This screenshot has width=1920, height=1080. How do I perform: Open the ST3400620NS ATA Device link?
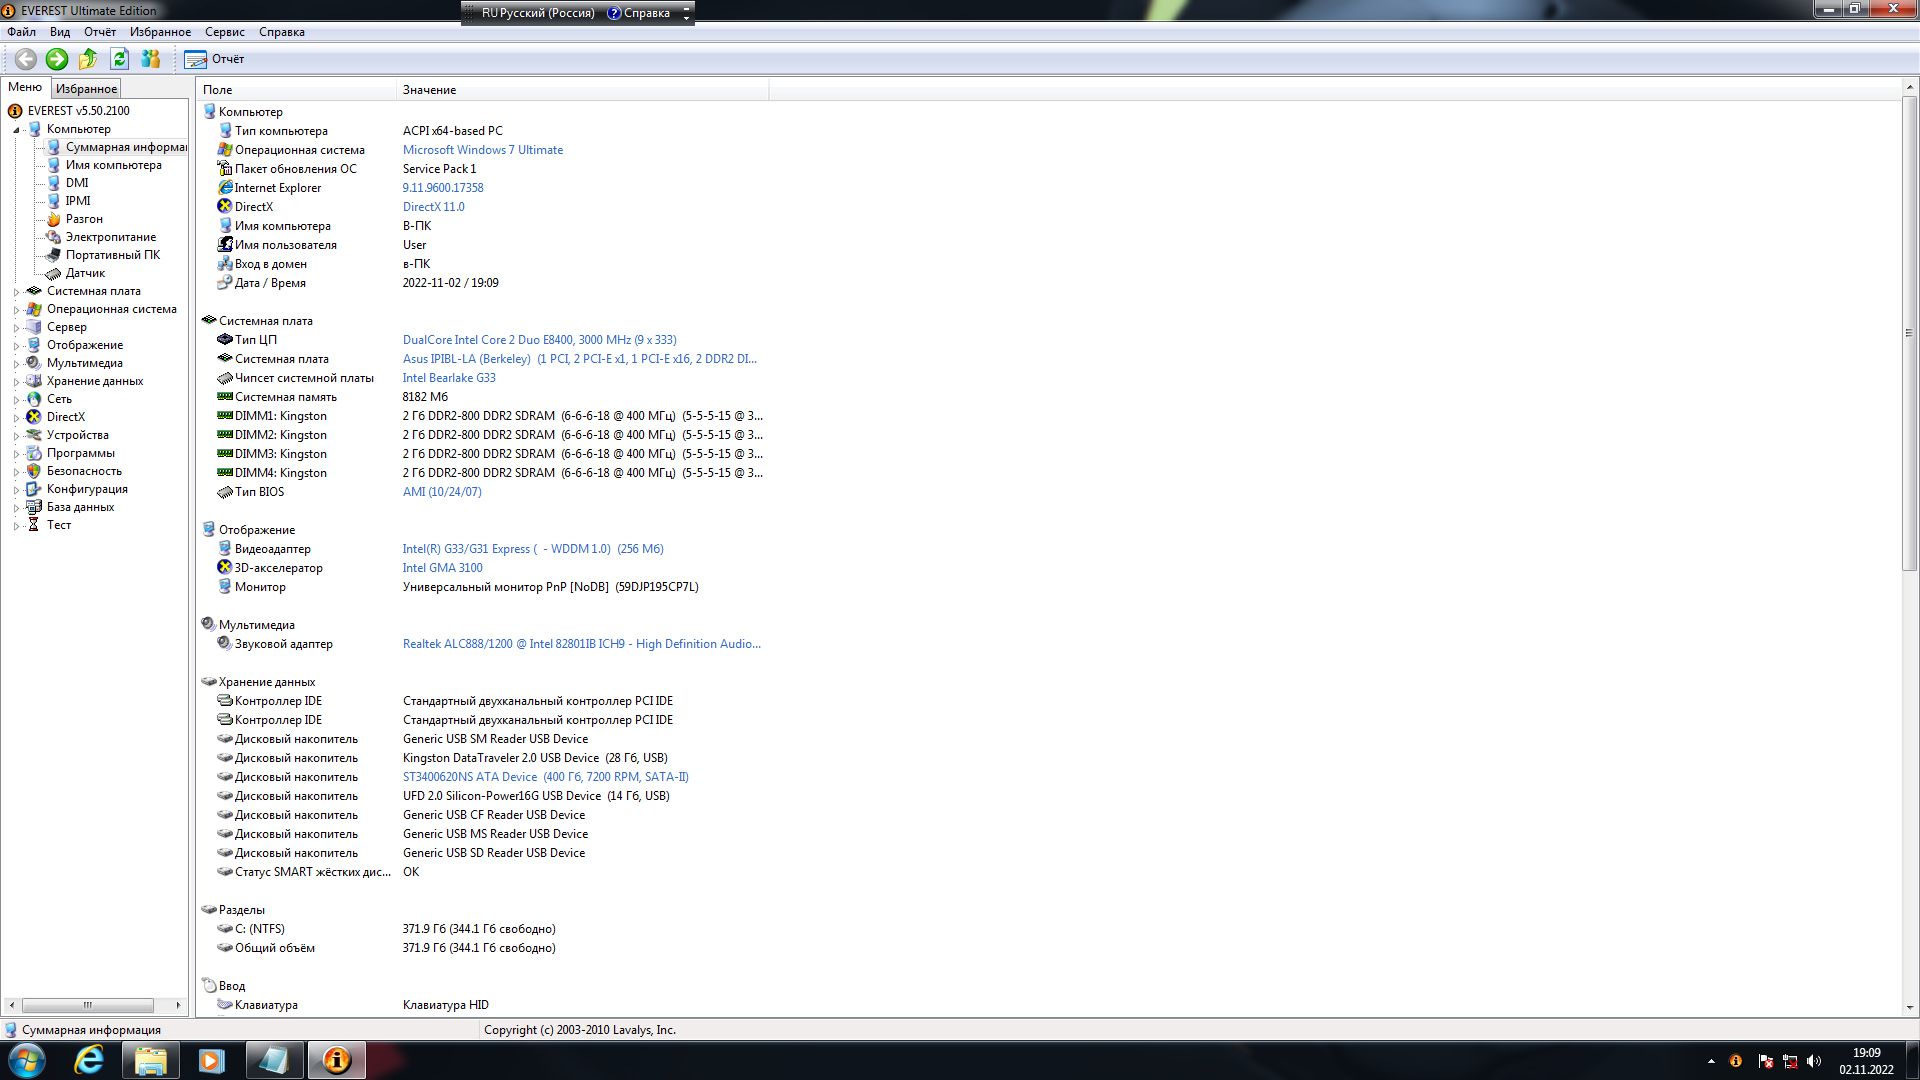[x=545, y=777]
